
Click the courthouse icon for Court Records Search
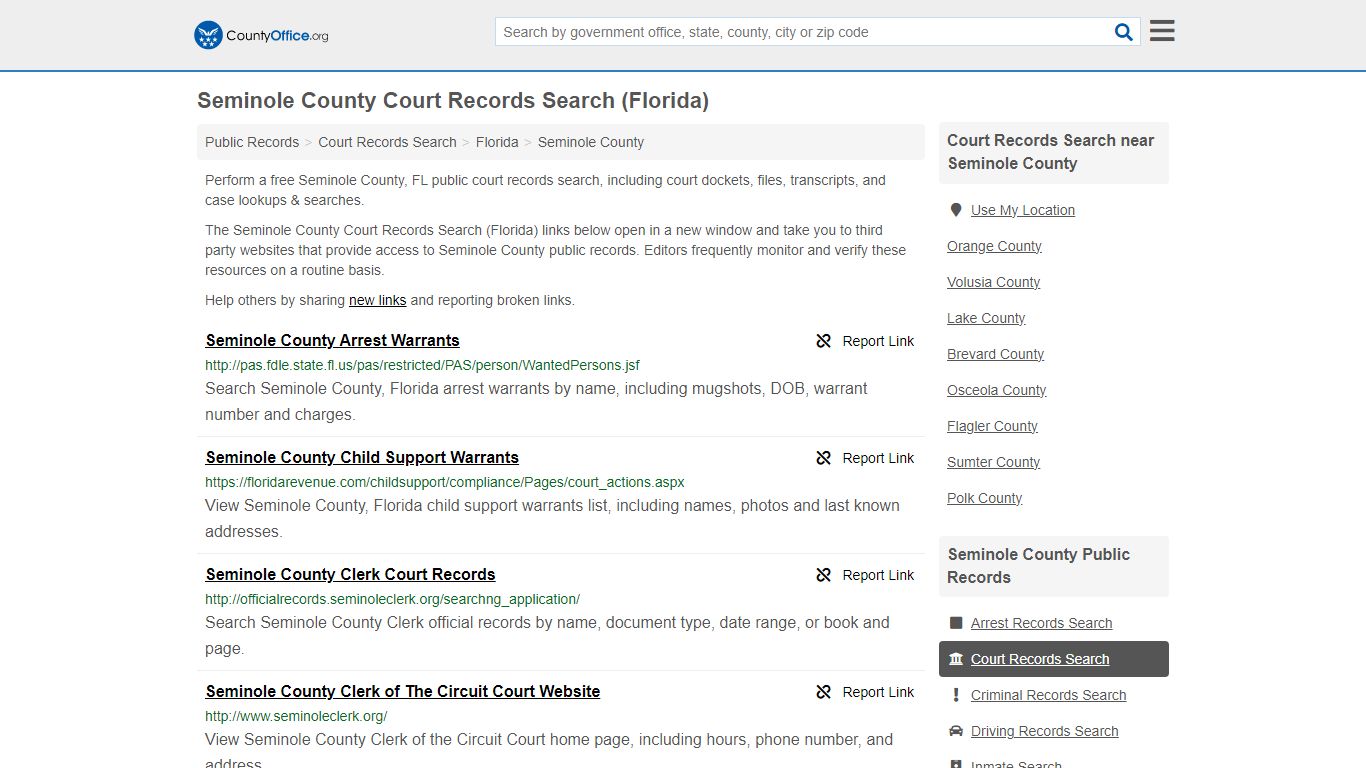pos(956,659)
